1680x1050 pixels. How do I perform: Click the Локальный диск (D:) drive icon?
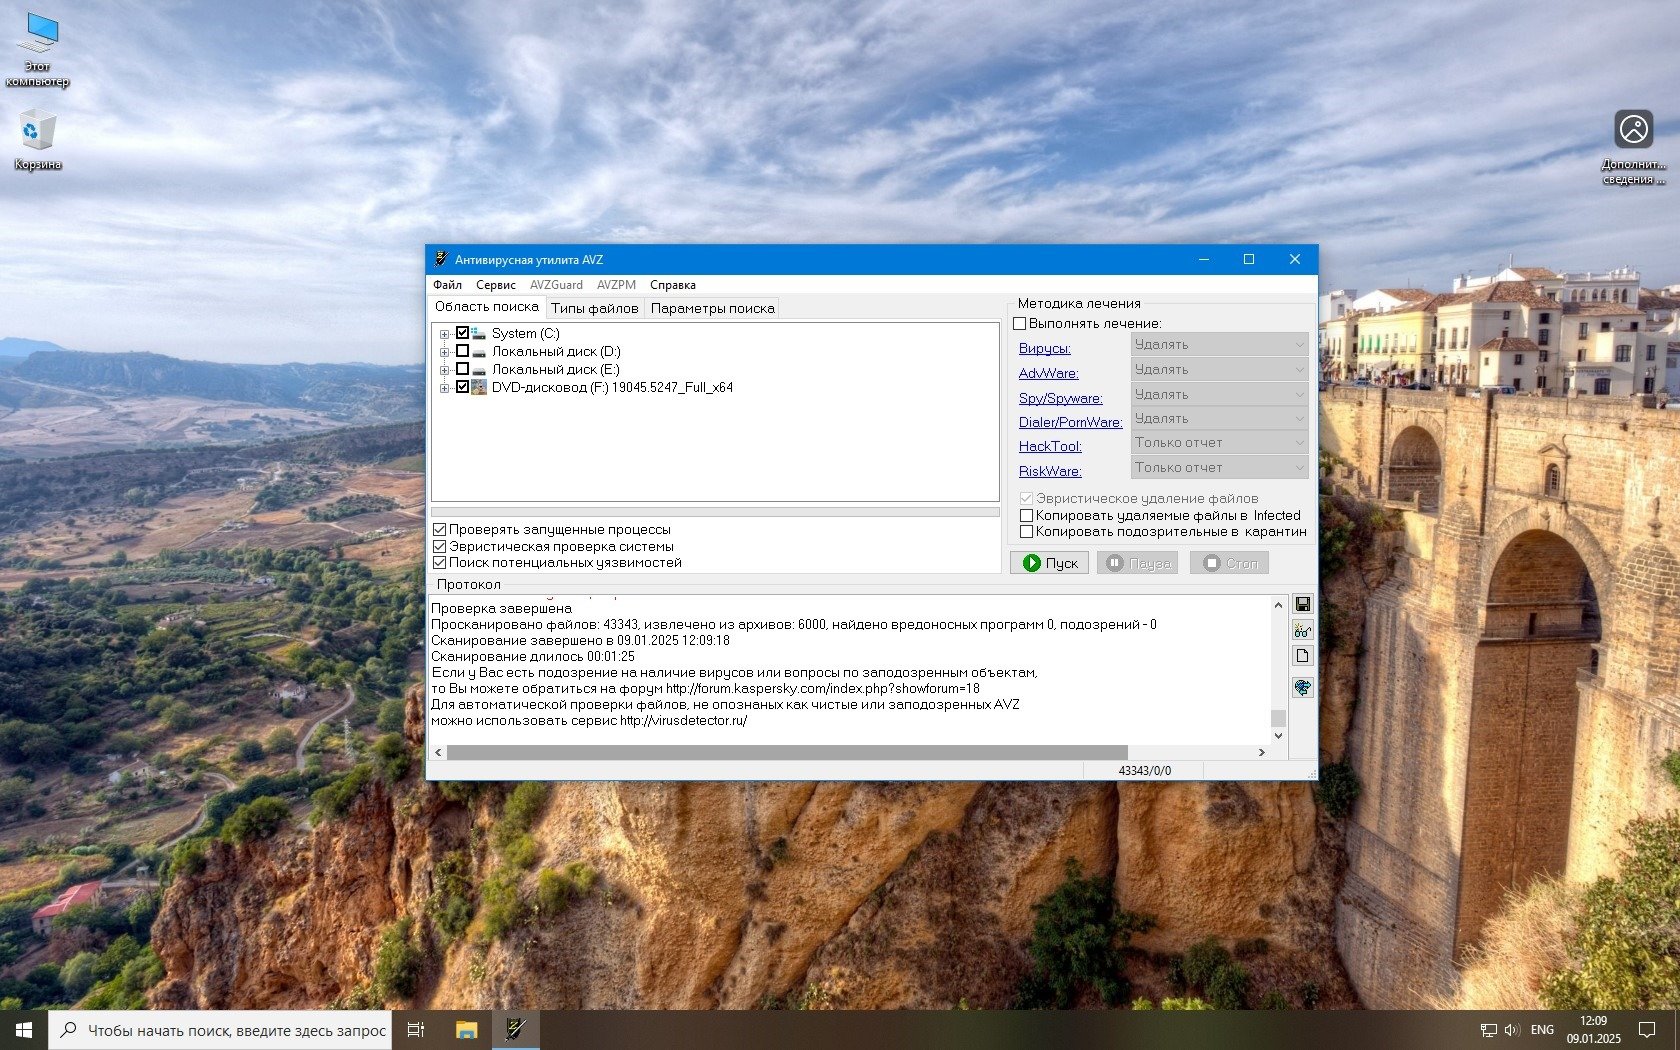pos(478,352)
